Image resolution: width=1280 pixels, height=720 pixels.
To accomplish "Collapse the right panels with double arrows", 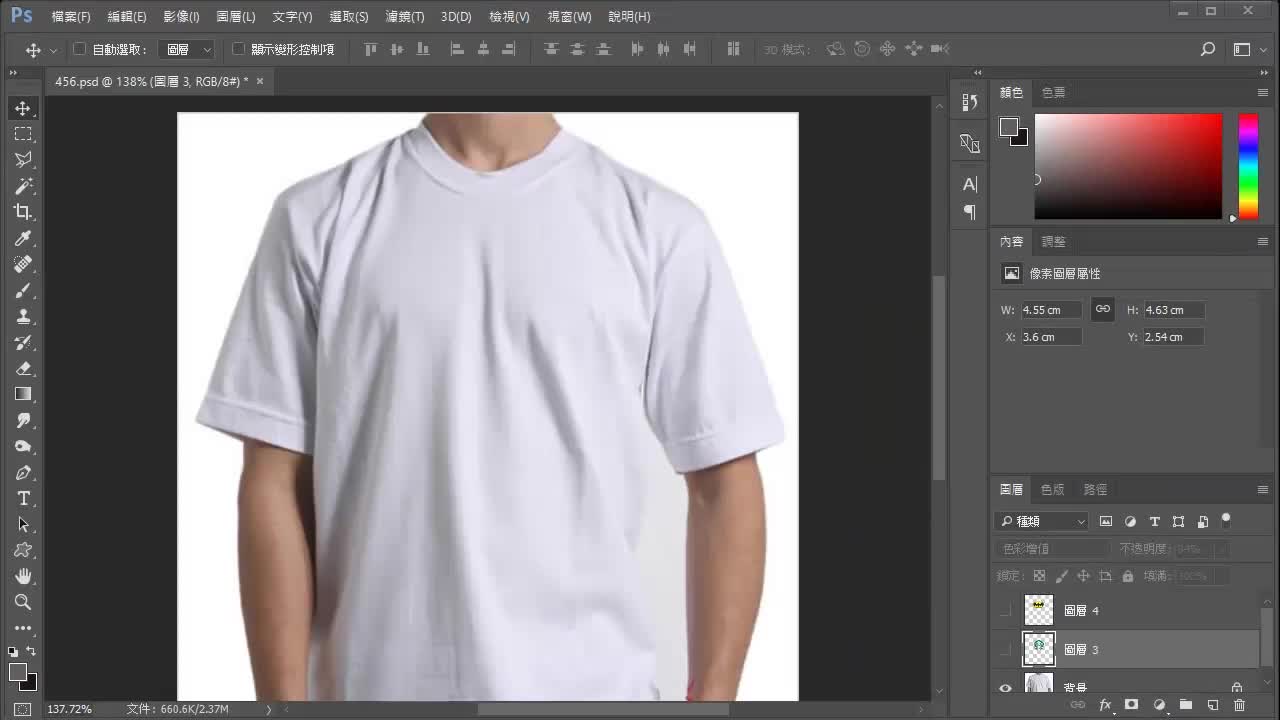I will pyautogui.click(x=1264, y=73).
